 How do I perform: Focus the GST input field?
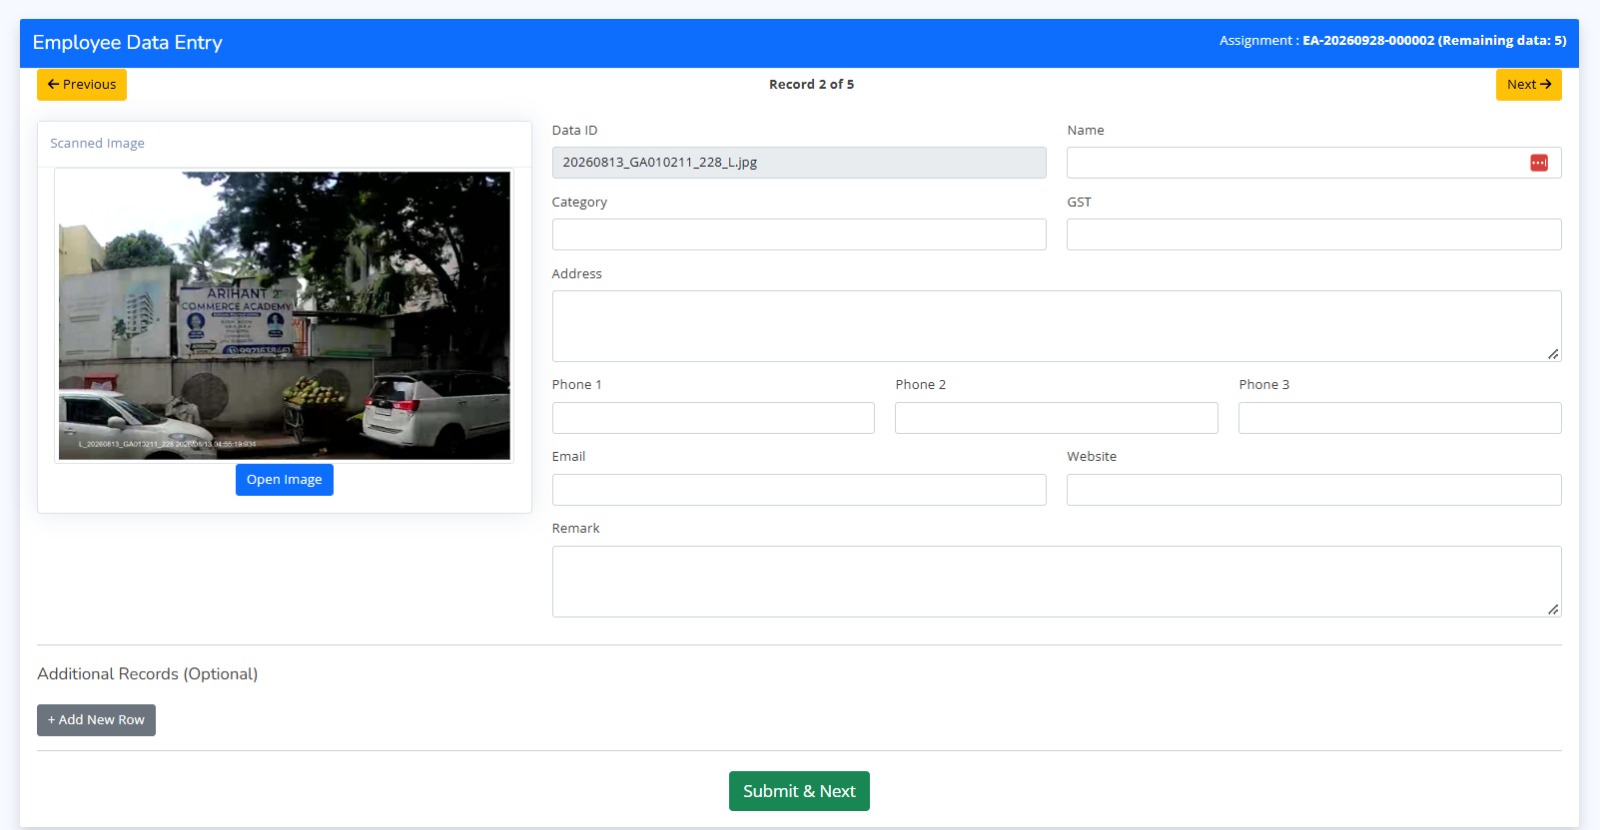pyautogui.click(x=1314, y=235)
